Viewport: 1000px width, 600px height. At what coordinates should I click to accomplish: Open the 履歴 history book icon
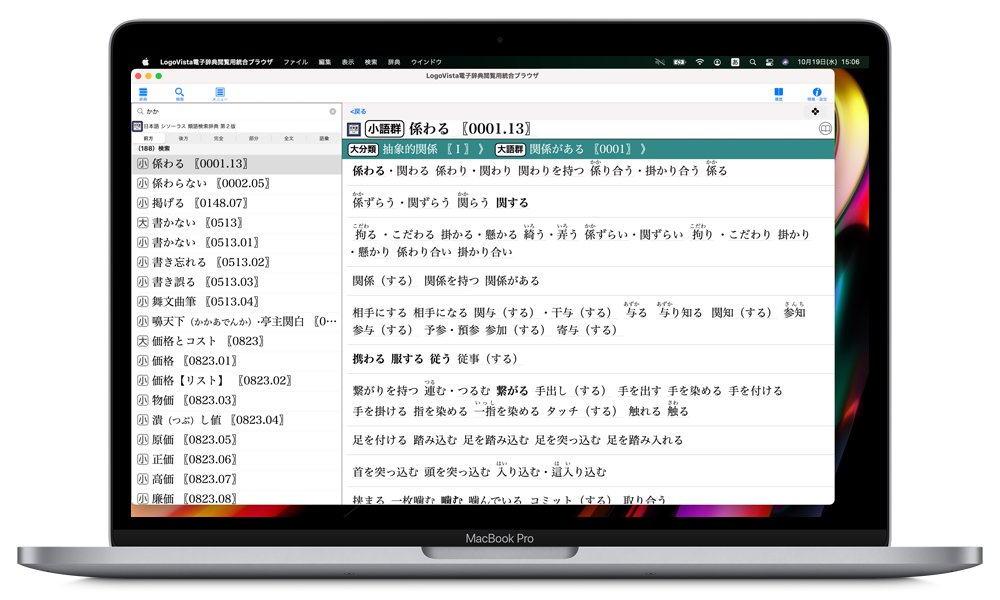coord(778,93)
